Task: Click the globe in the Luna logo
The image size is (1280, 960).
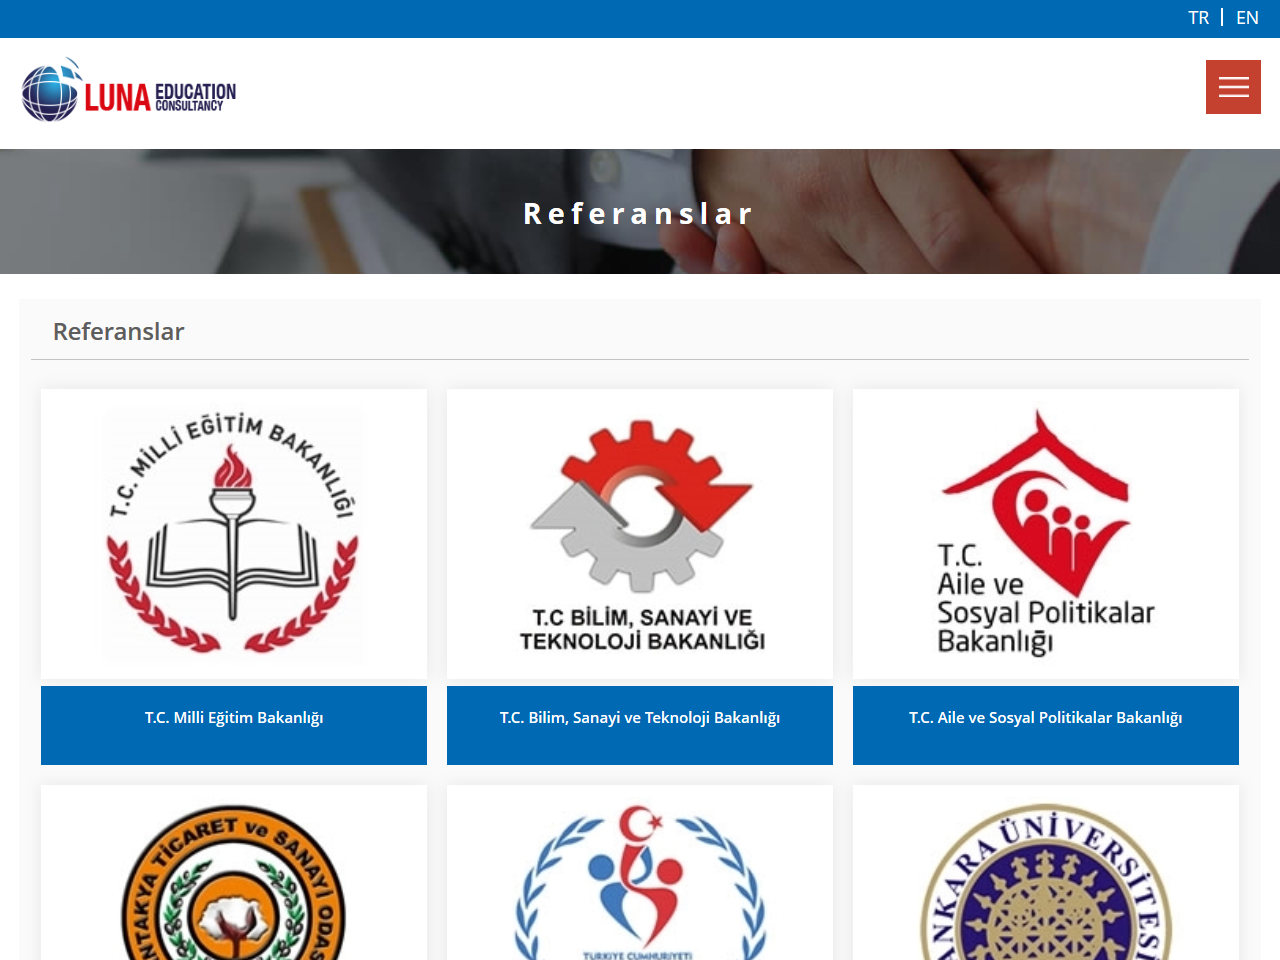Action: click(50, 93)
